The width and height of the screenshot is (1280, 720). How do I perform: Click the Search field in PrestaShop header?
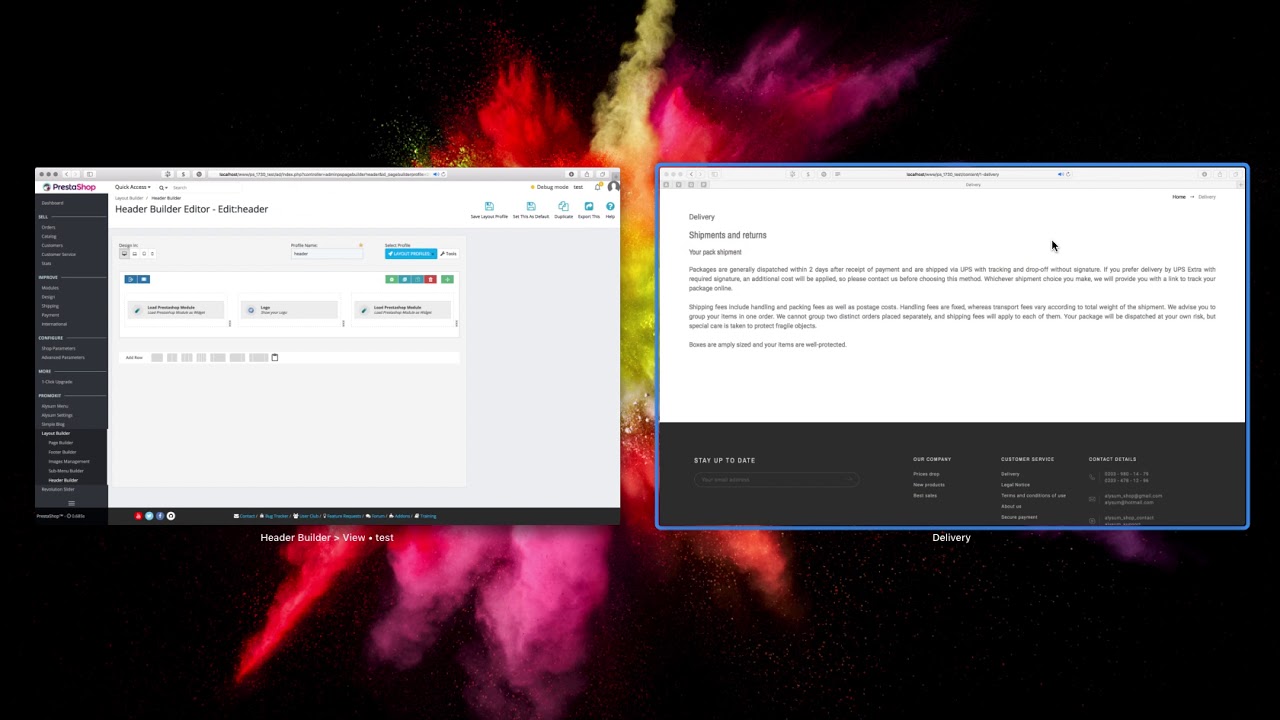(x=205, y=188)
